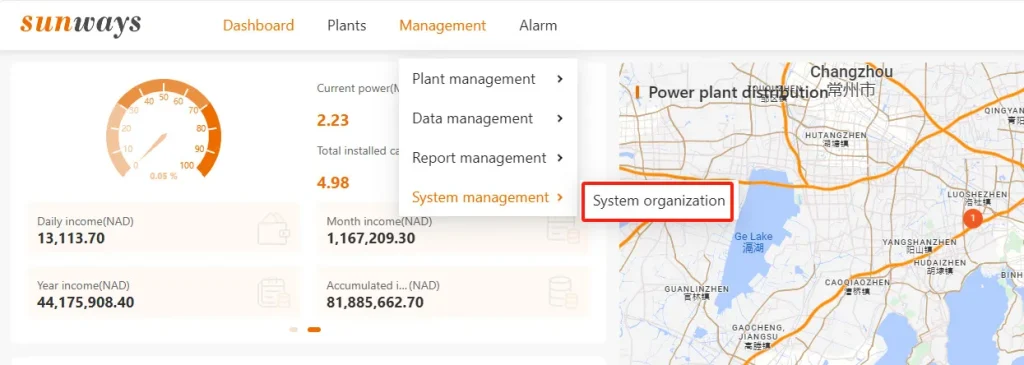Select the active orange carousel dot
This screenshot has height=365, width=1024.
[314, 330]
